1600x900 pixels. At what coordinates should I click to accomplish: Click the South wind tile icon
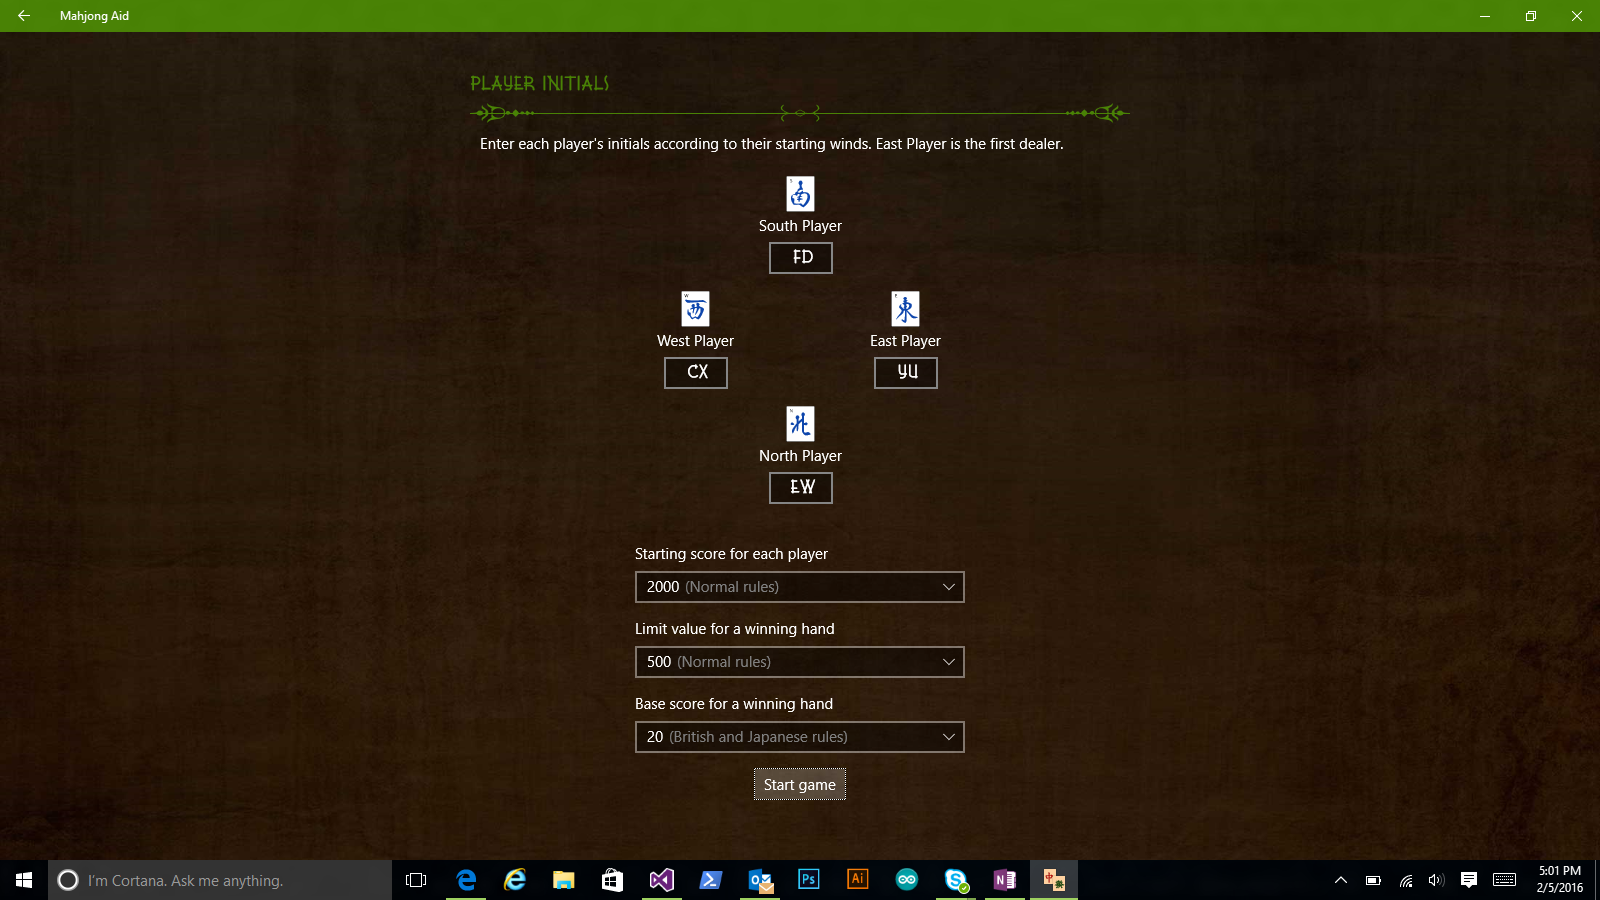click(800, 194)
